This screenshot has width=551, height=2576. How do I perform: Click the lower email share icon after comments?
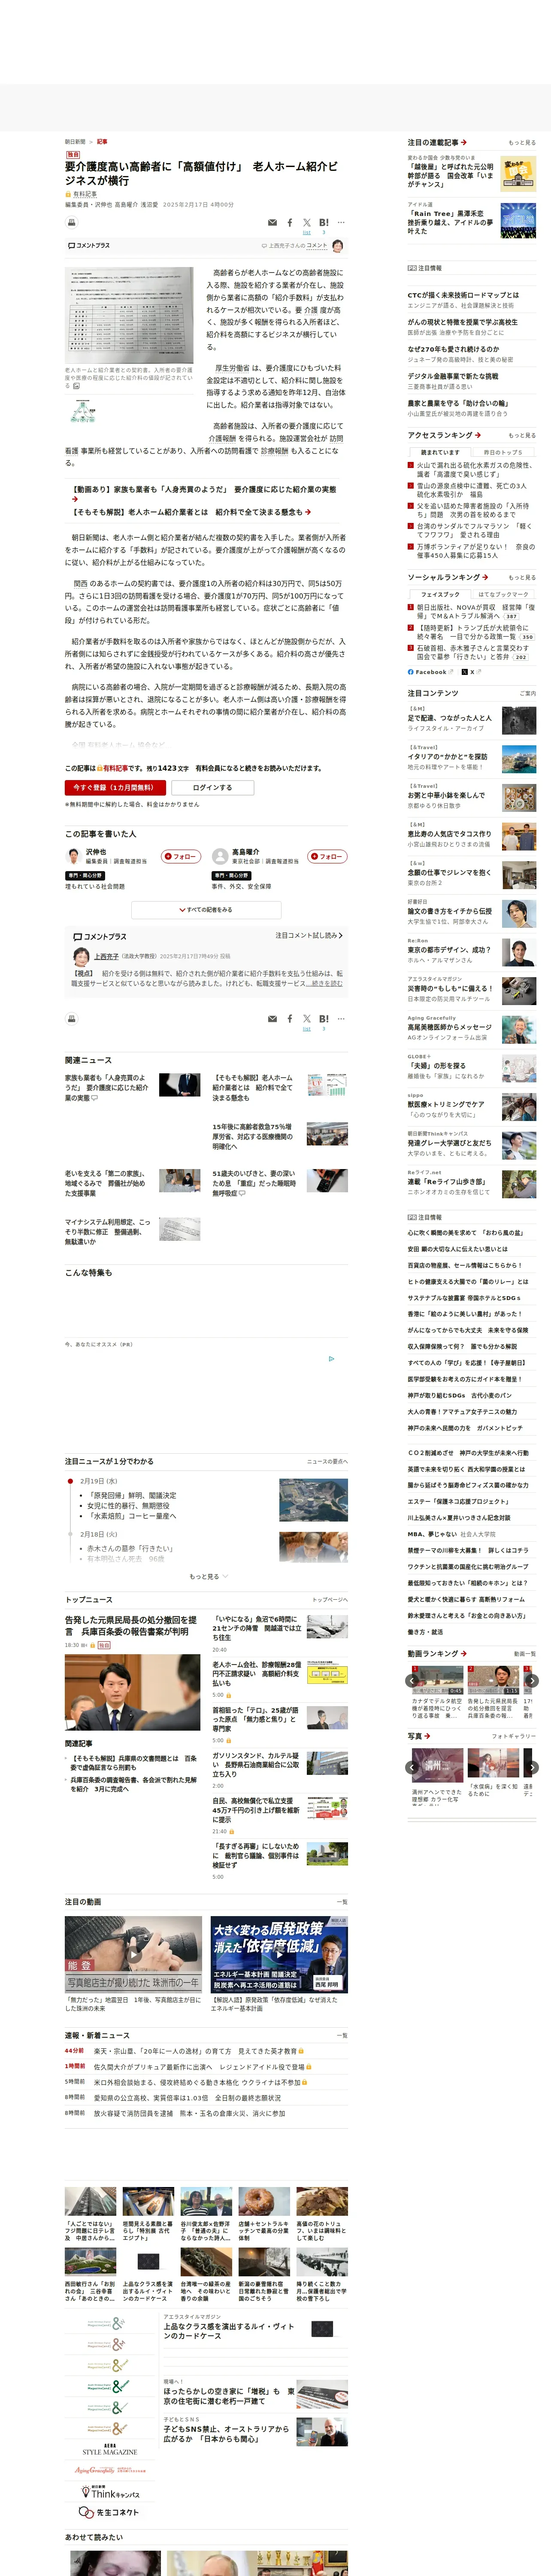[272, 1019]
